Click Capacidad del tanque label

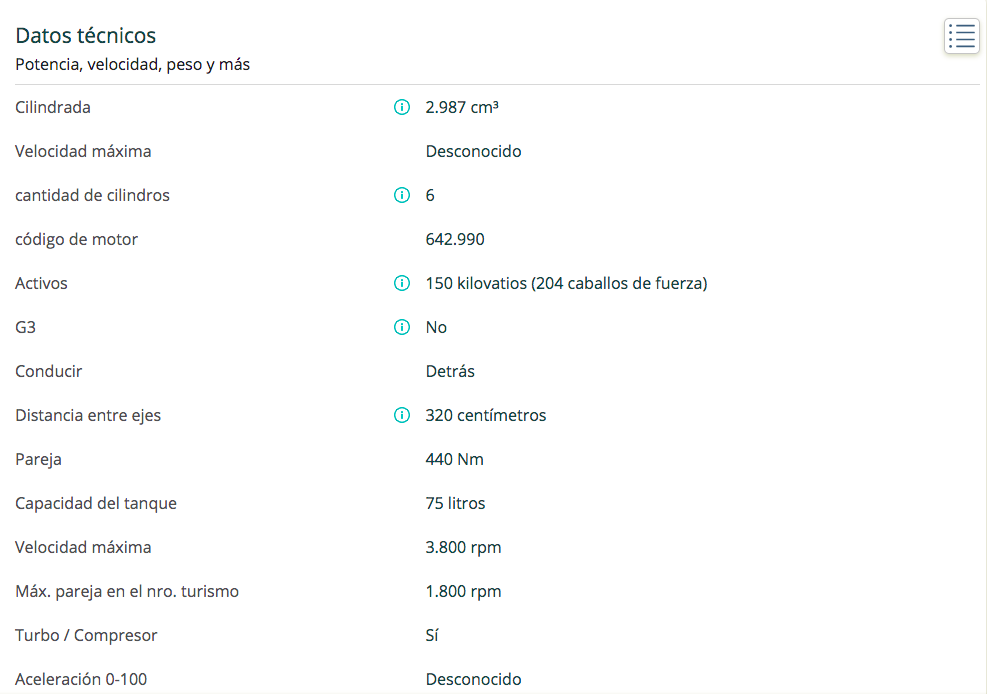click(96, 504)
